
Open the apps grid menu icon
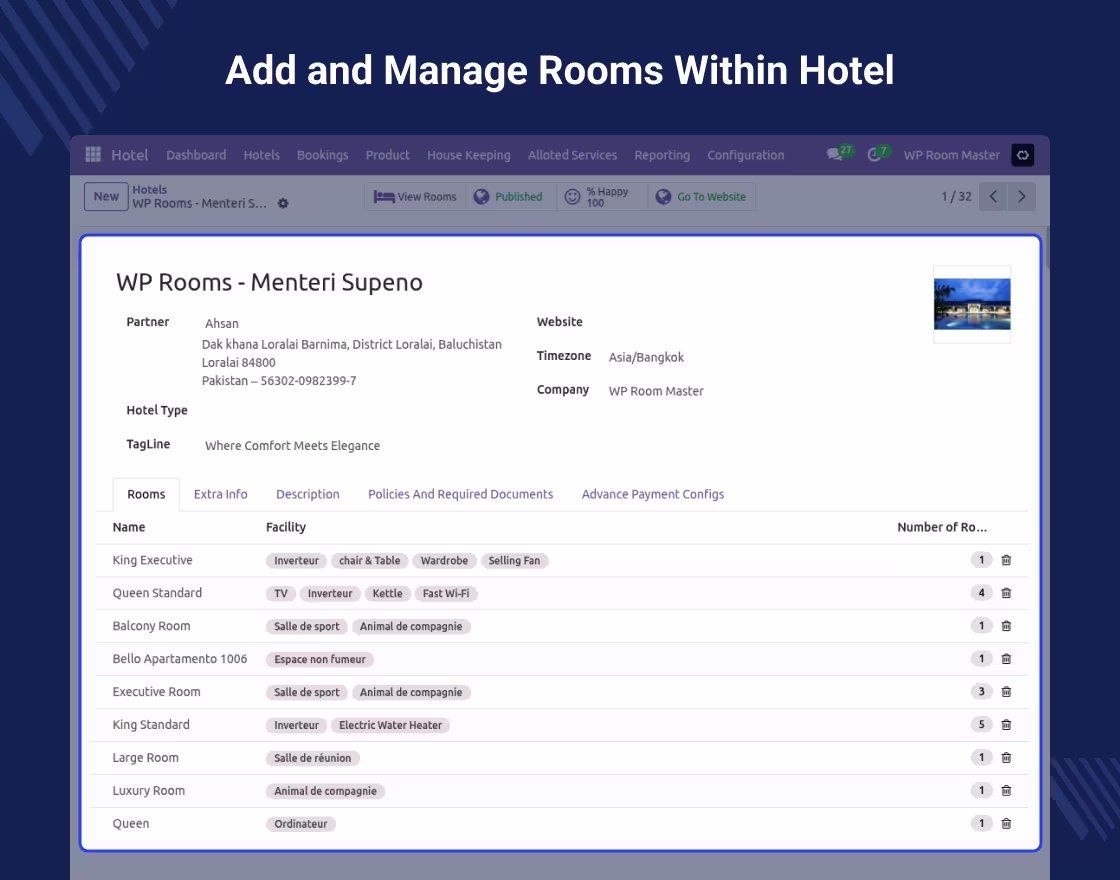pyautogui.click(x=93, y=154)
